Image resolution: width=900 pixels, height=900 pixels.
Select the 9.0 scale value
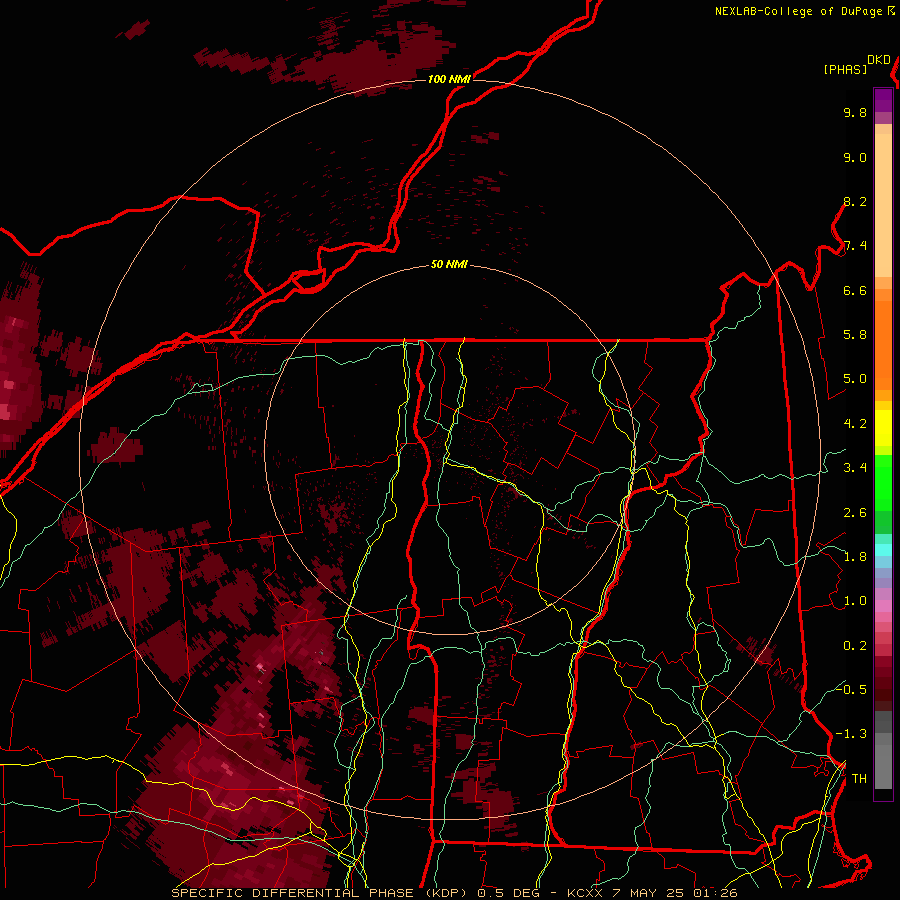click(x=855, y=157)
